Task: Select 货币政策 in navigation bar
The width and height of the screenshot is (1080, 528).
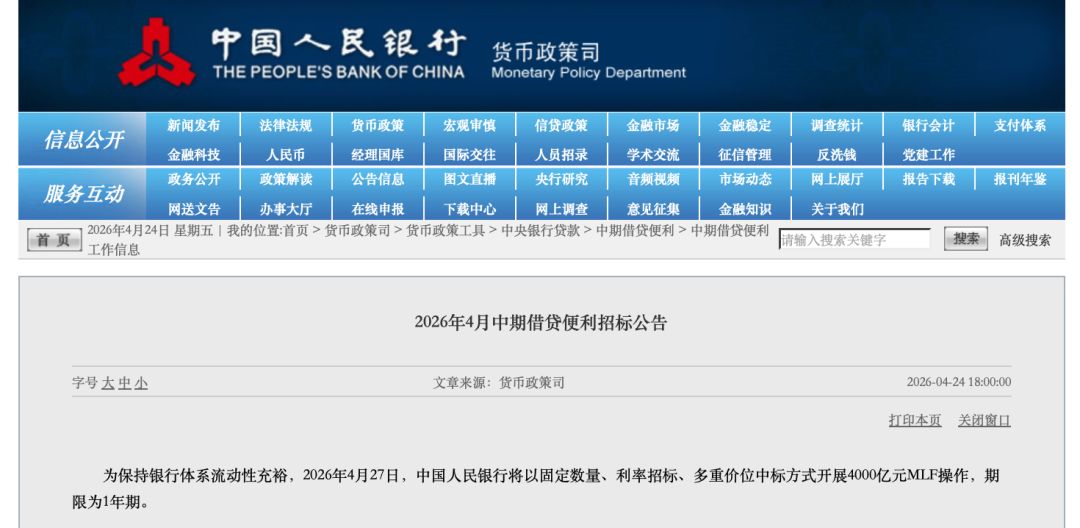Action: point(377,126)
